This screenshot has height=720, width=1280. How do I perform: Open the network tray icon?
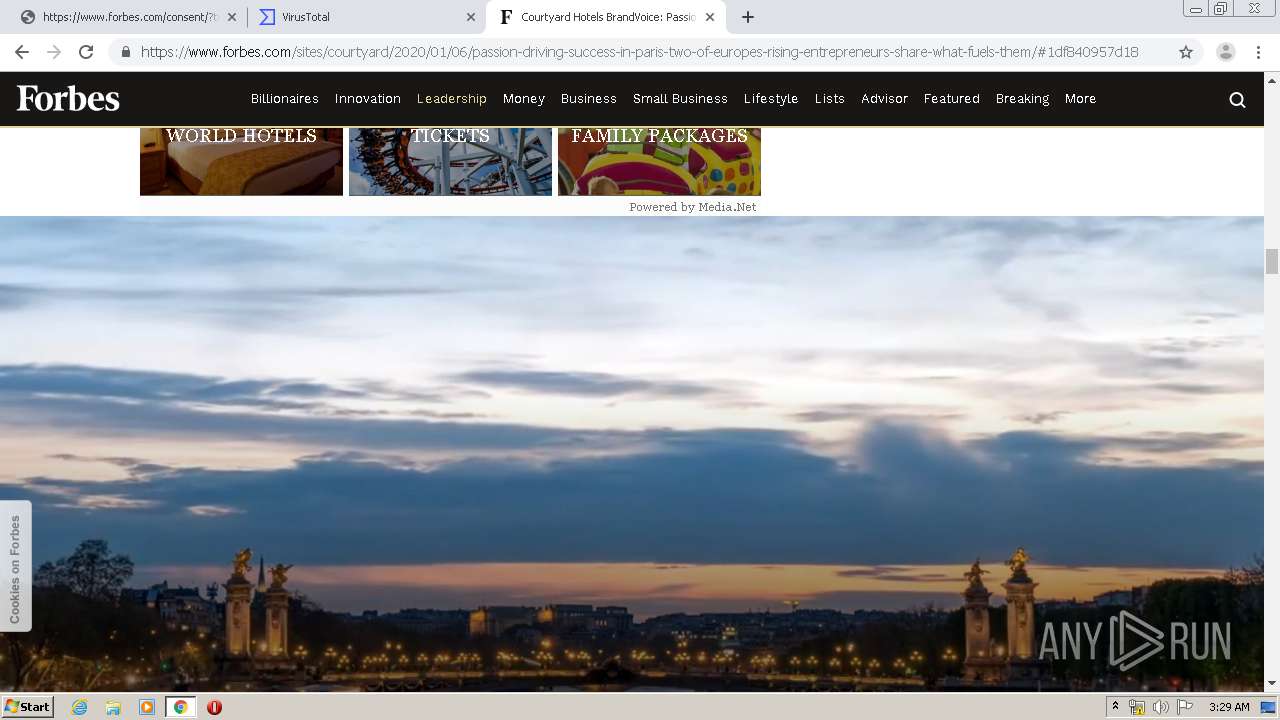[x=1137, y=707]
